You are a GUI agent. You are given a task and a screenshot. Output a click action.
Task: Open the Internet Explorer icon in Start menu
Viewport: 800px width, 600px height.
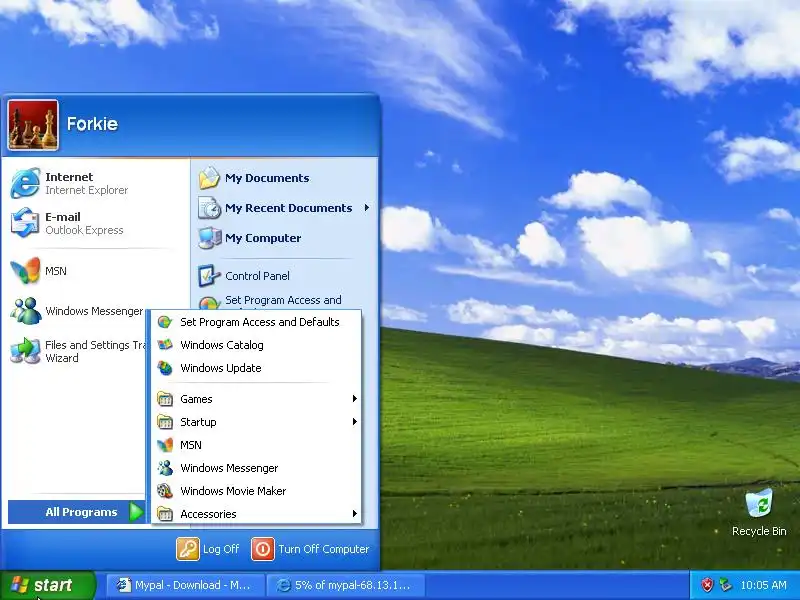(x=25, y=183)
